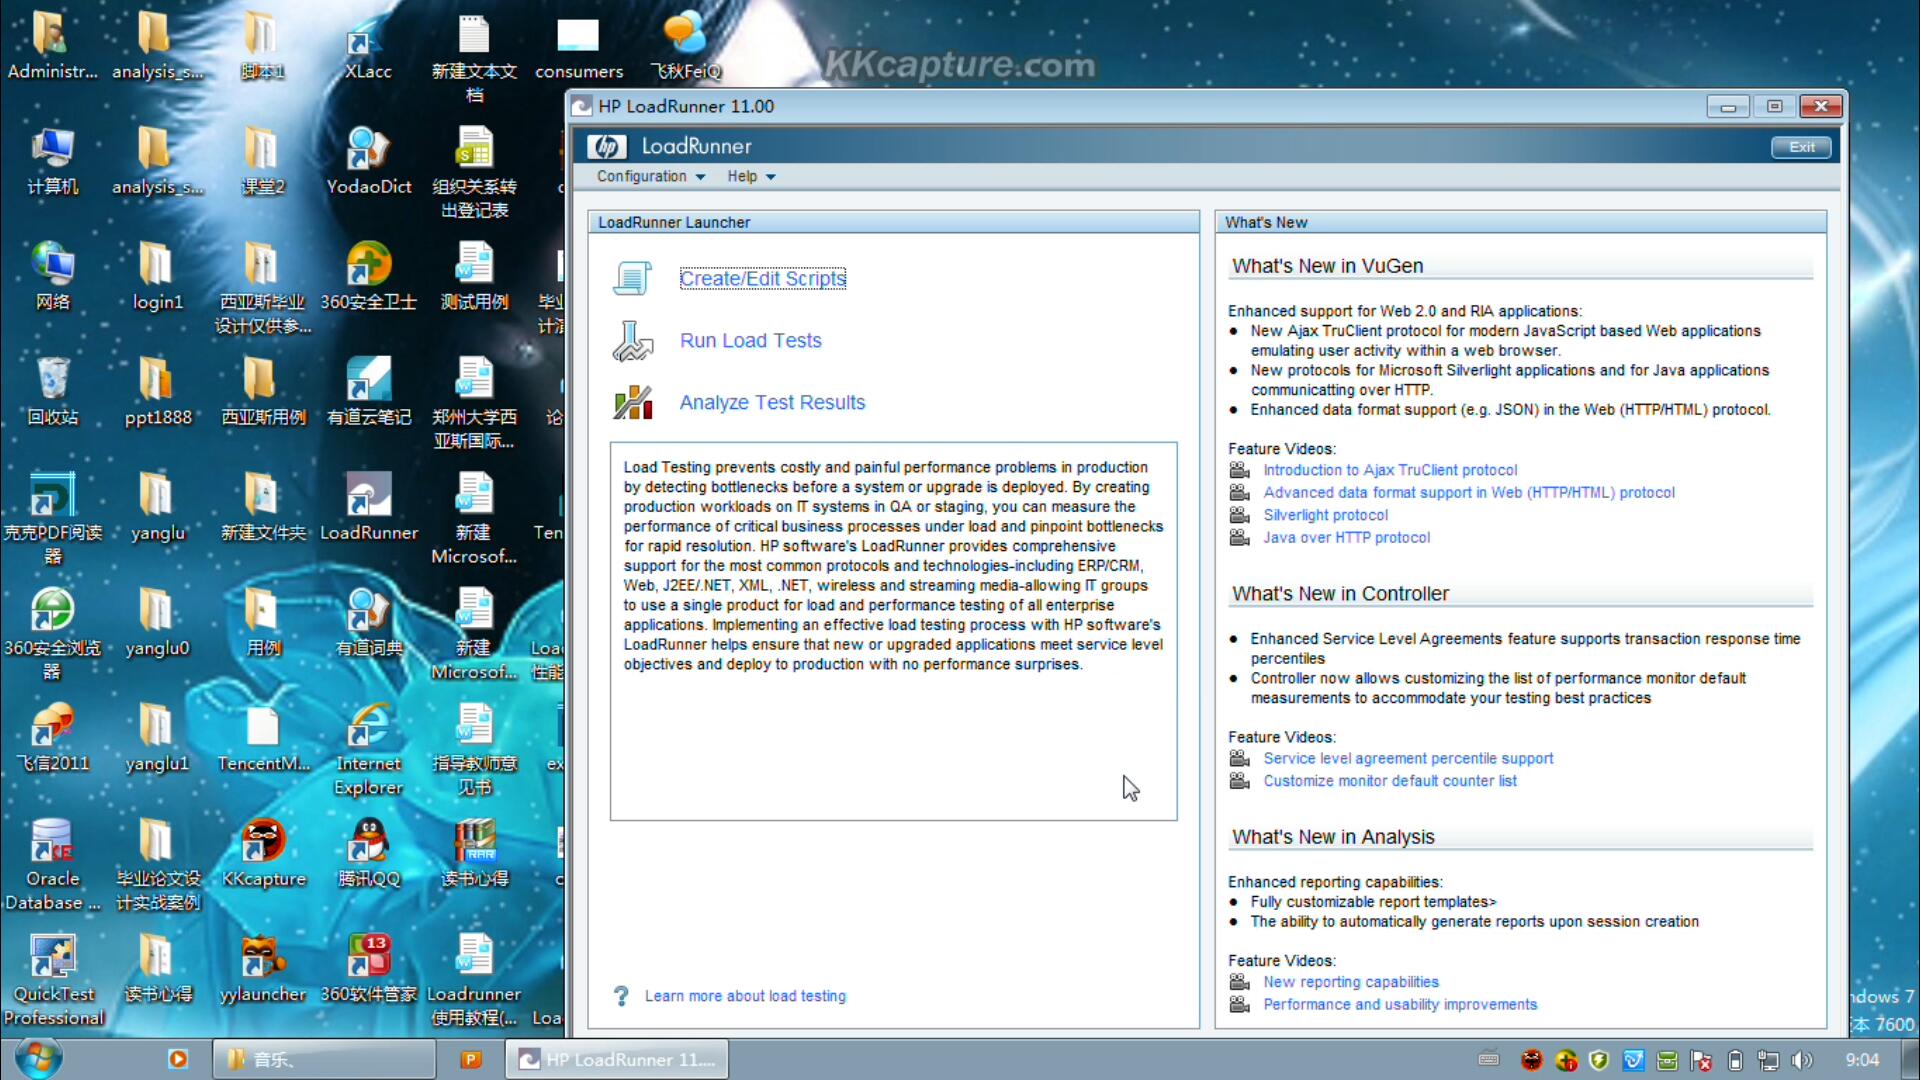Click video icon beside Service level agreement link
The image size is (1920, 1080).
1239,758
